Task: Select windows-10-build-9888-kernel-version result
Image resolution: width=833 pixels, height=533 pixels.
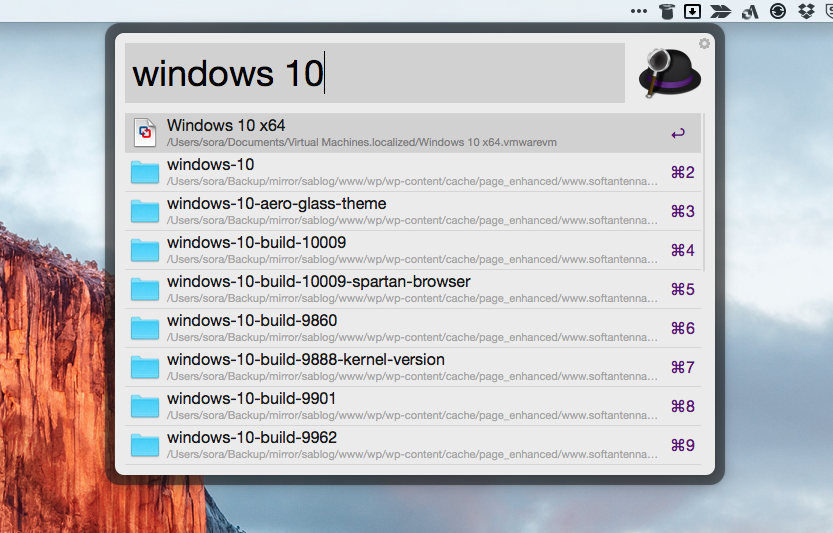Action: (413, 367)
